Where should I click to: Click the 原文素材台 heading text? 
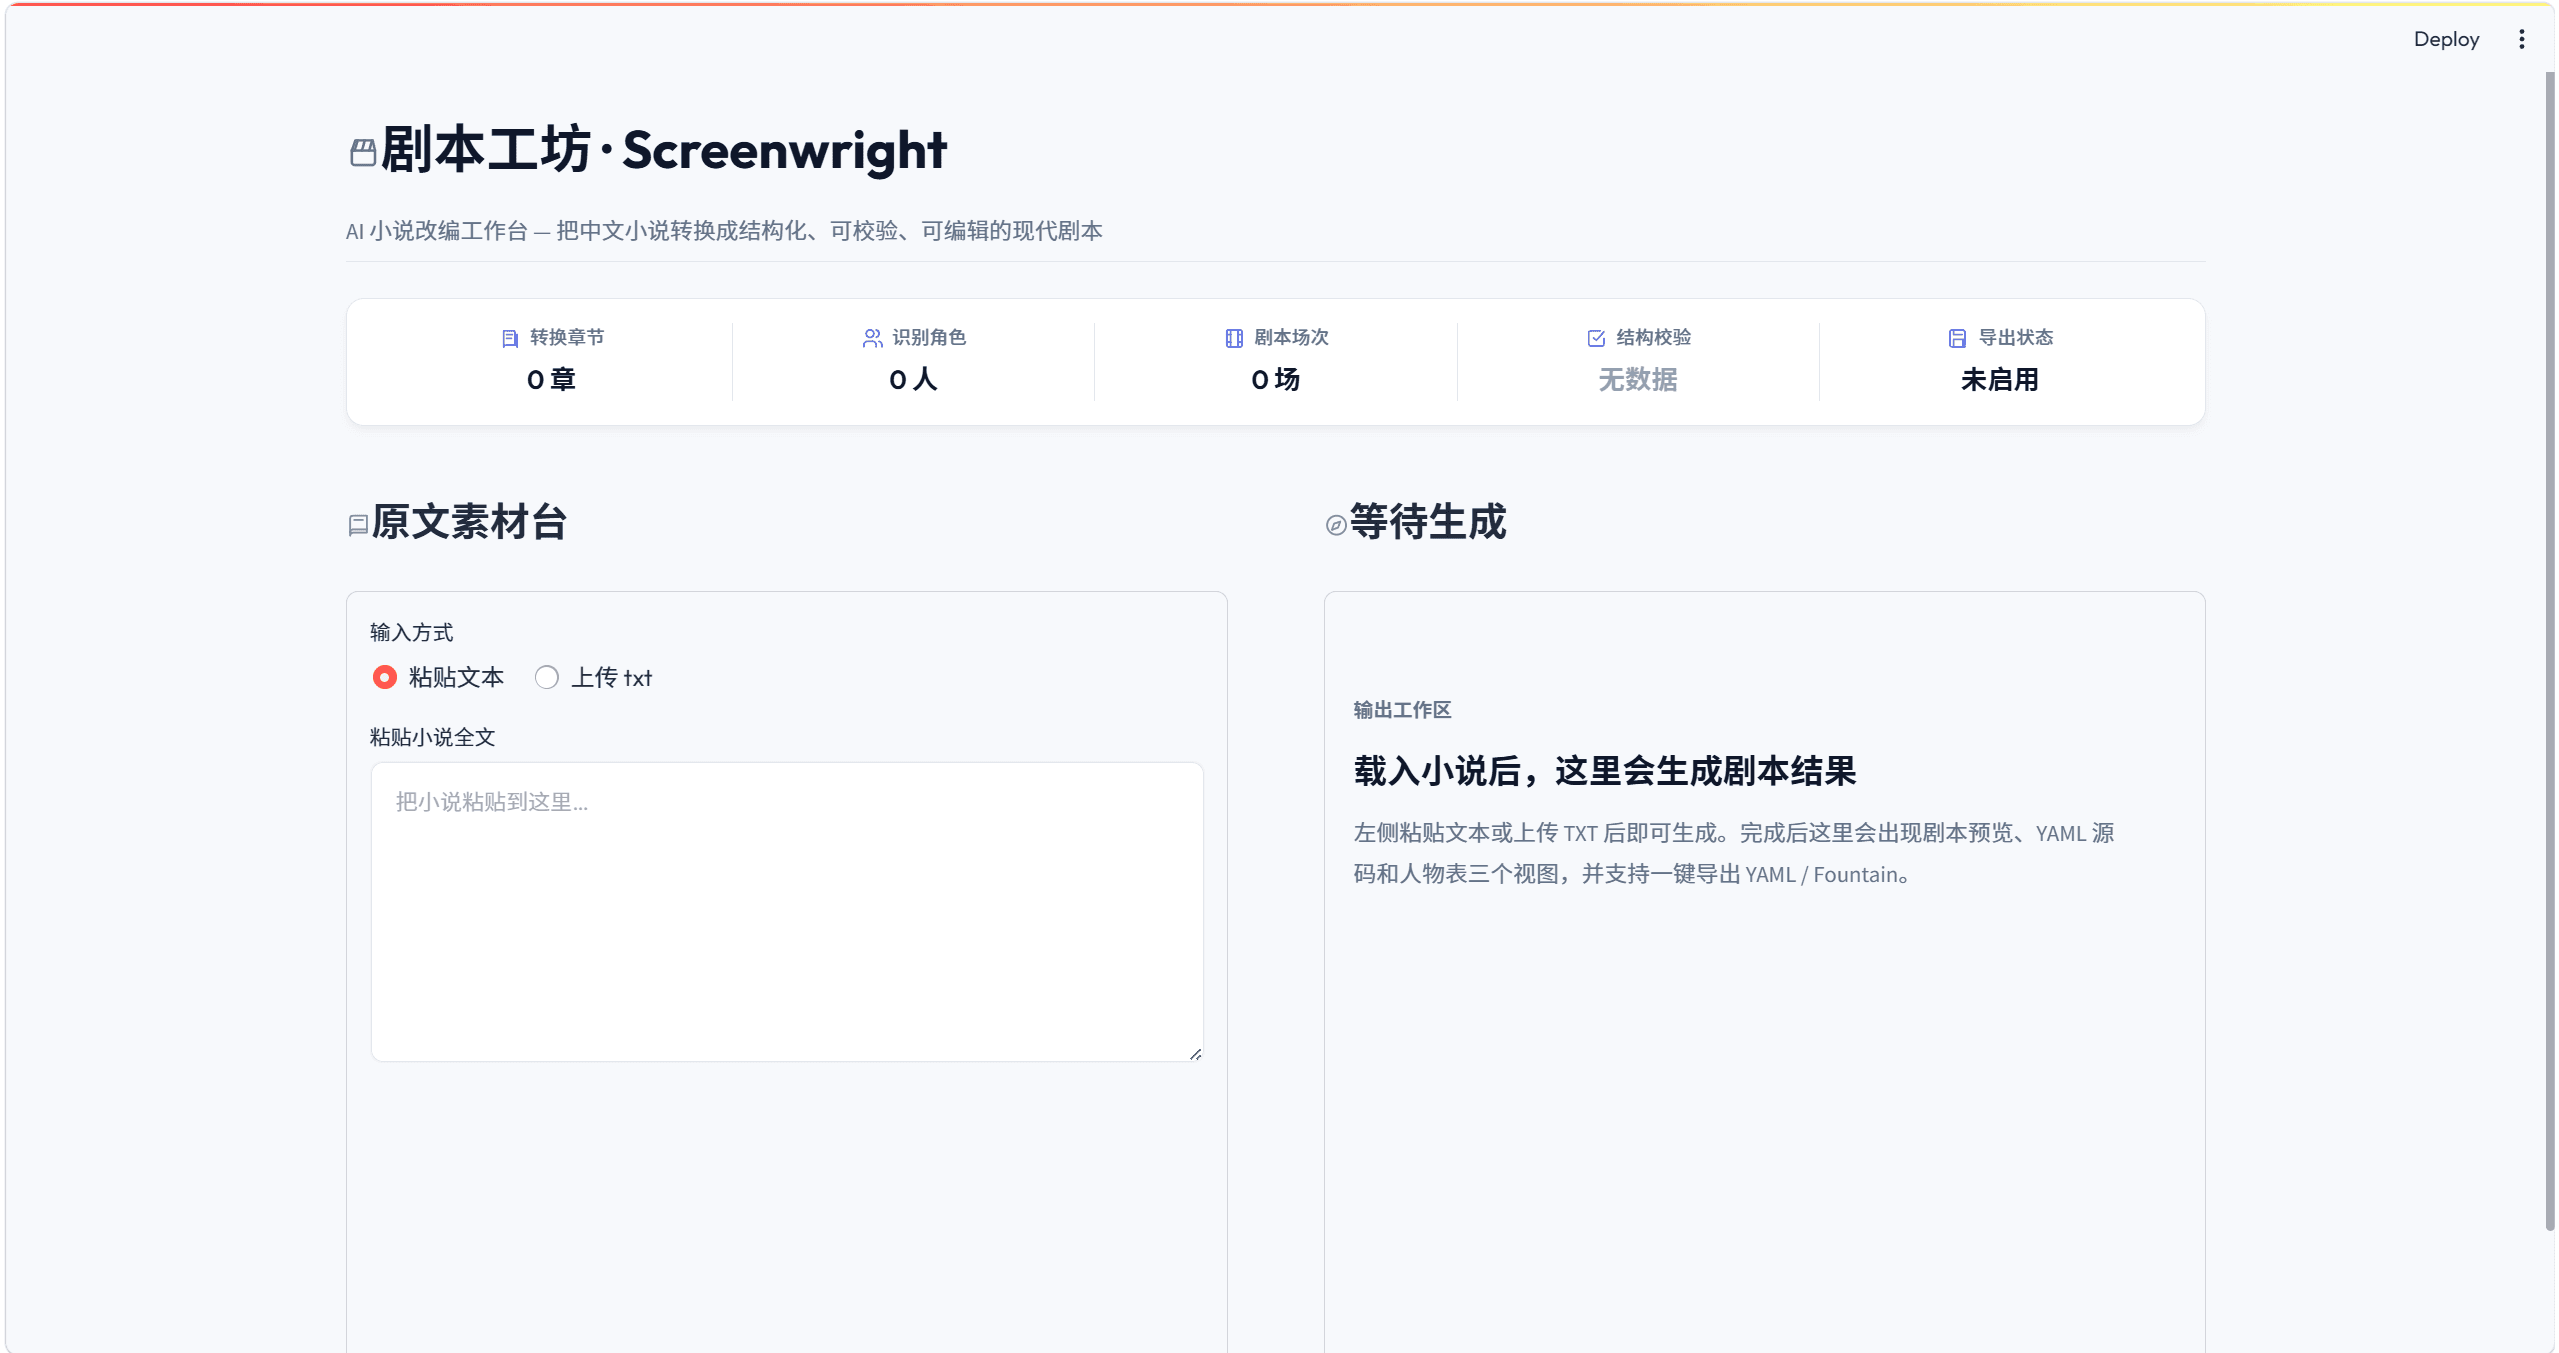tap(469, 522)
